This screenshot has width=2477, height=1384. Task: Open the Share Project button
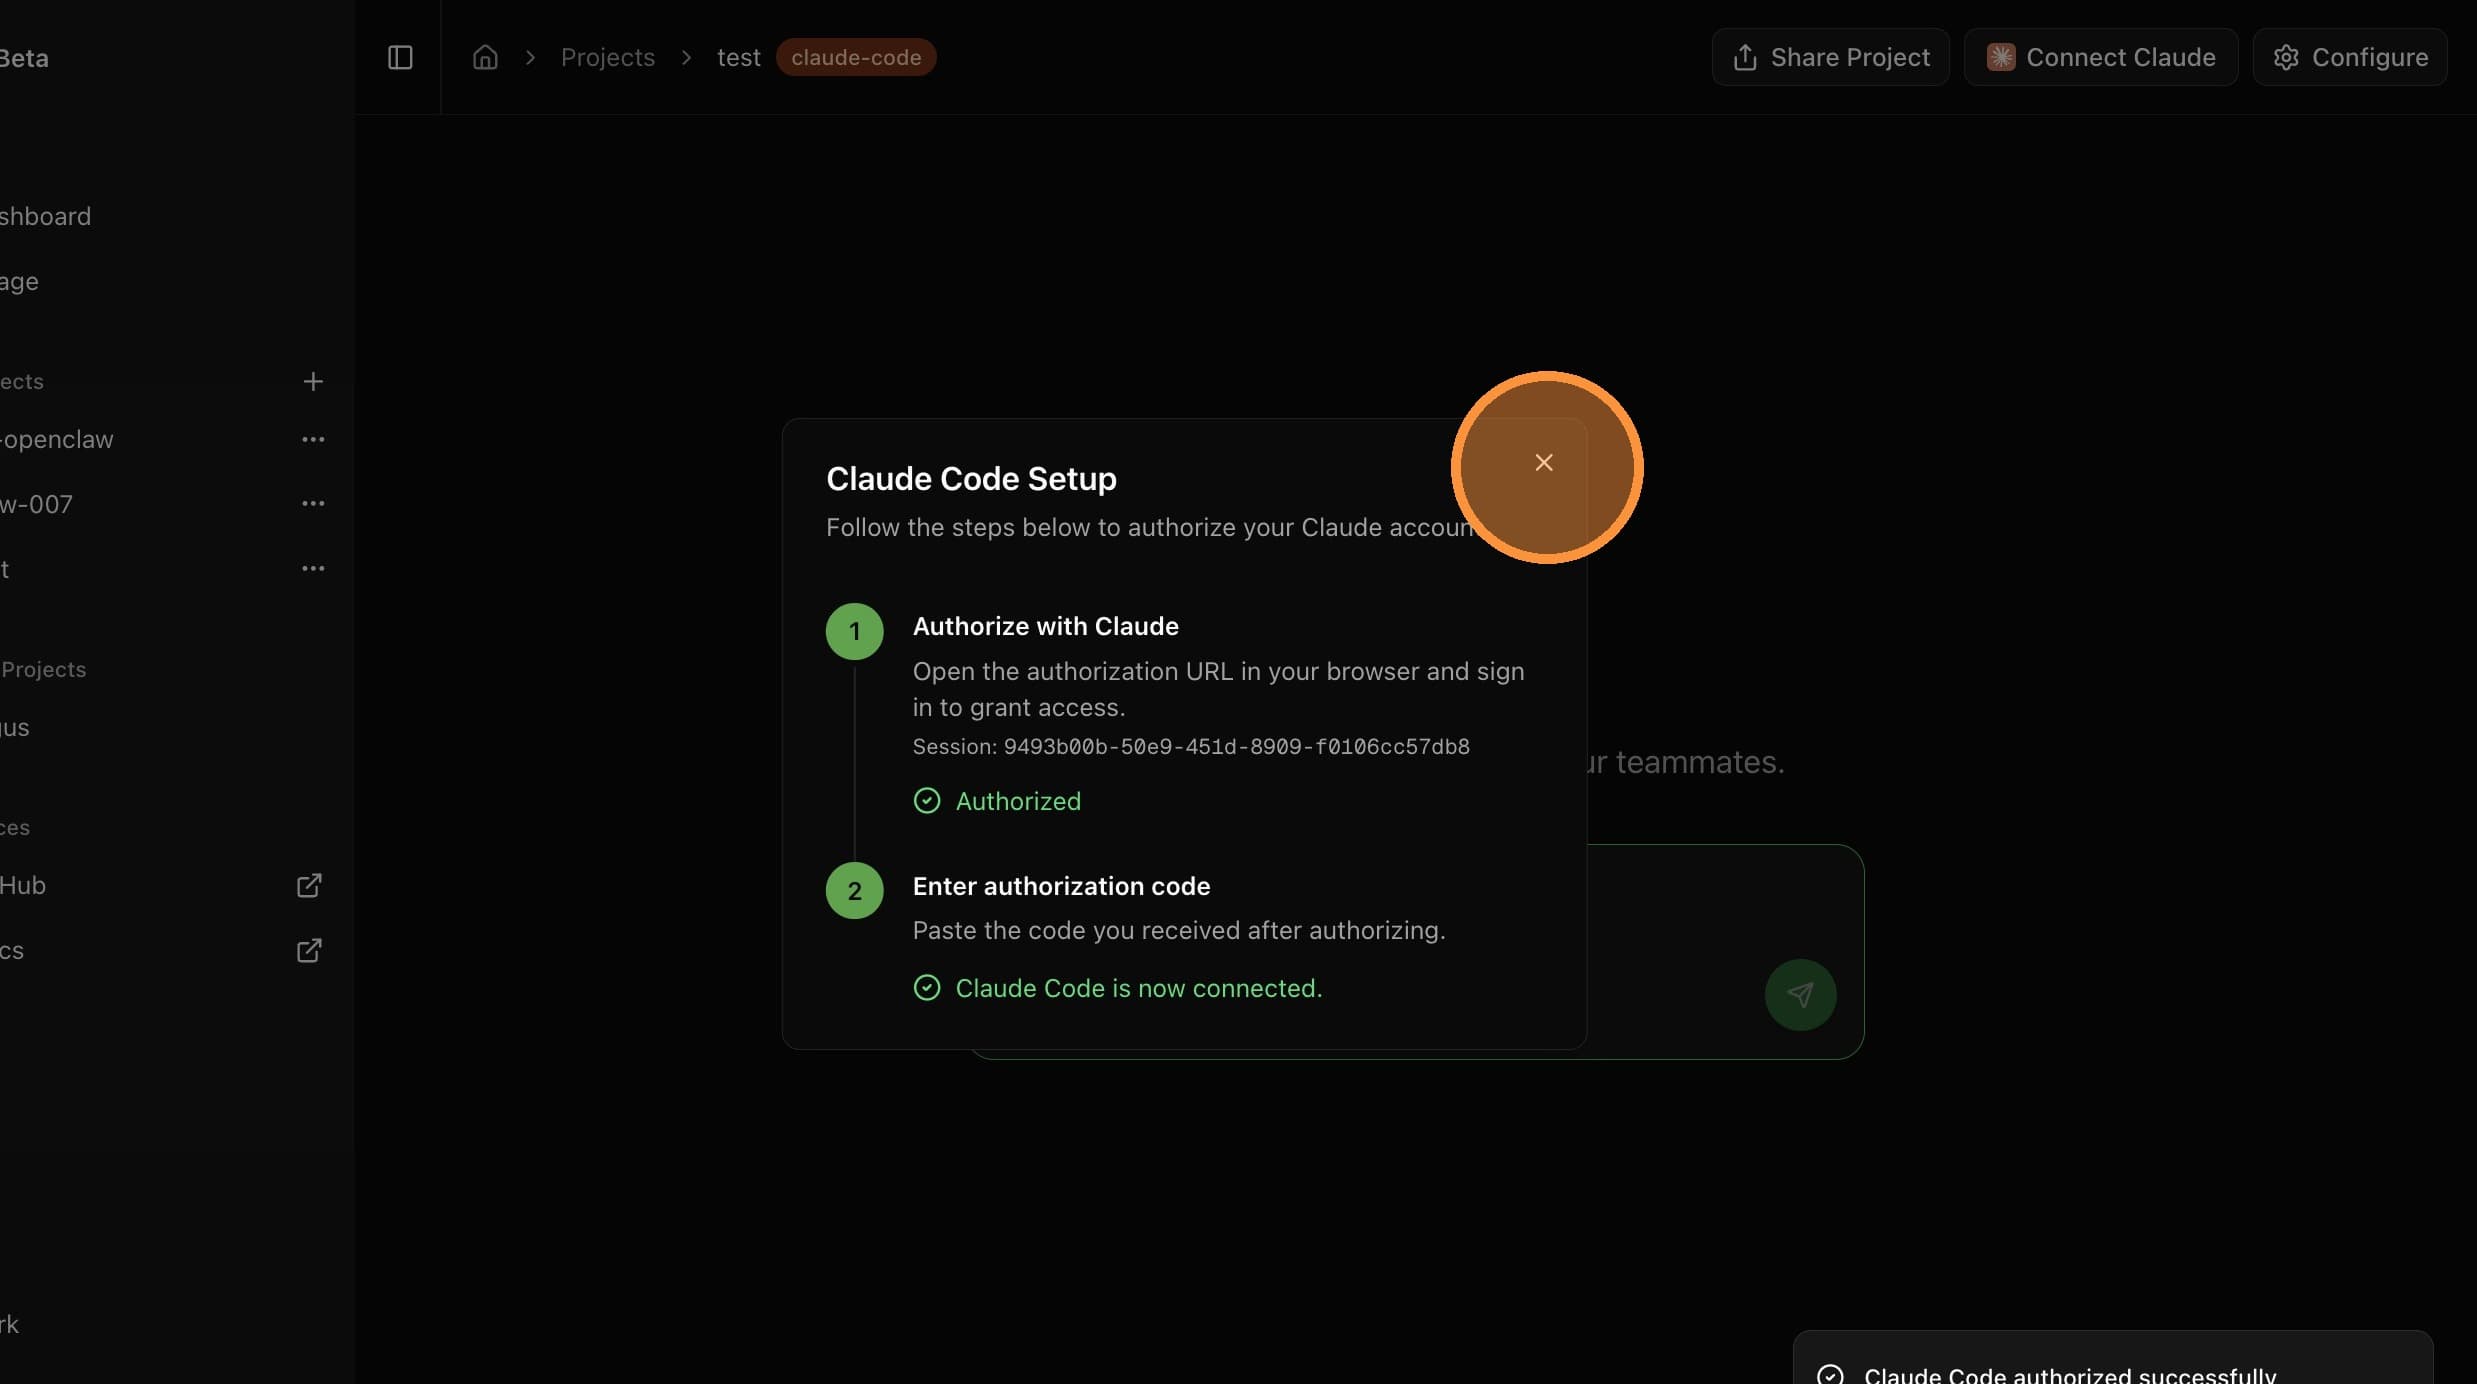1830,58
